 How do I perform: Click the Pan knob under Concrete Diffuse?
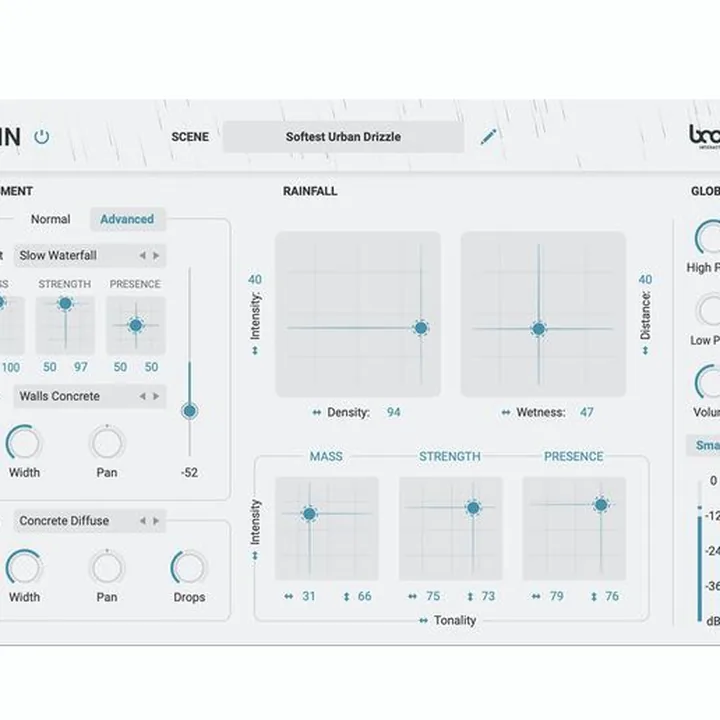pos(107,568)
